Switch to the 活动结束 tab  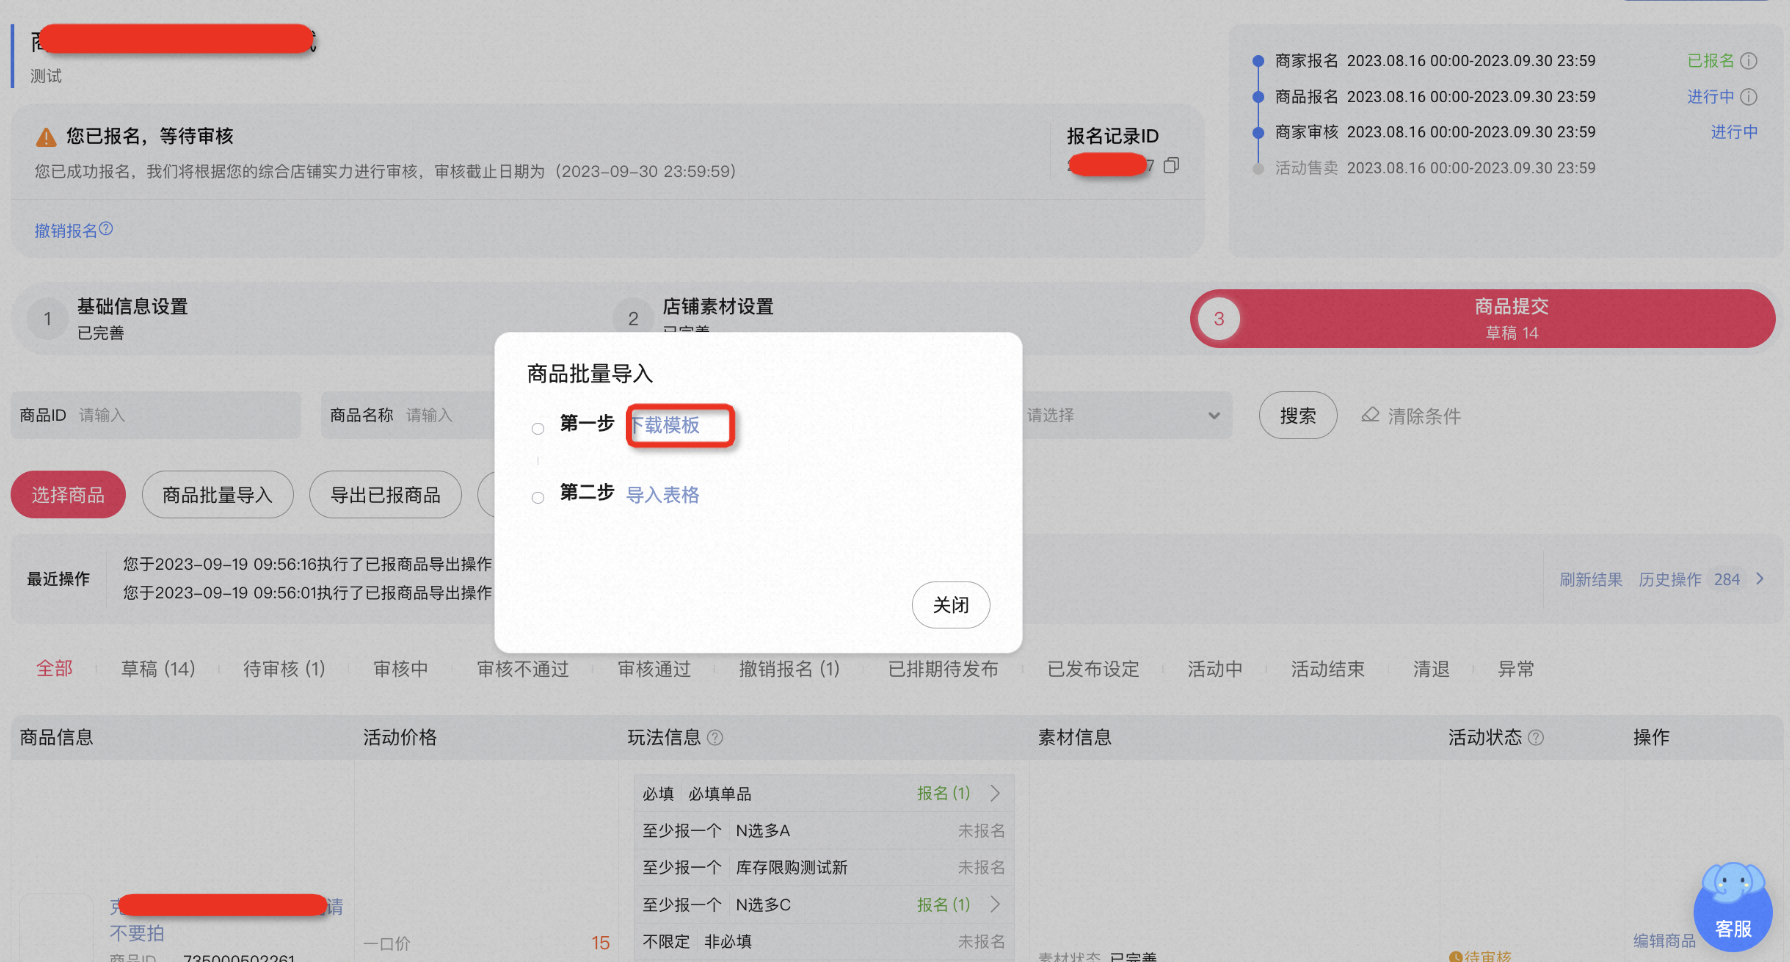[1327, 669]
